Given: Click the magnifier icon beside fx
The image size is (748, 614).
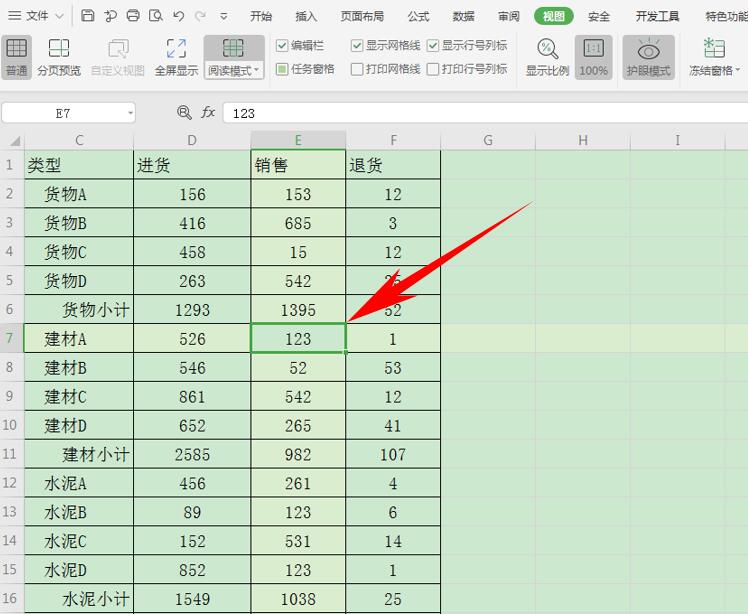Looking at the screenshot, I should (x=184, y=113).
